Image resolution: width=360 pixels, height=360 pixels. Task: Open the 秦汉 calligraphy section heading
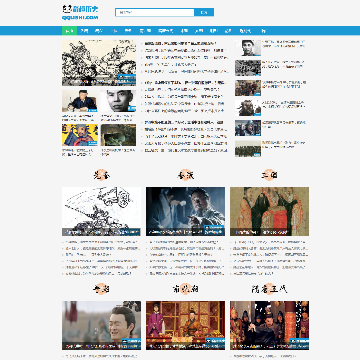(x=185, y=175)
